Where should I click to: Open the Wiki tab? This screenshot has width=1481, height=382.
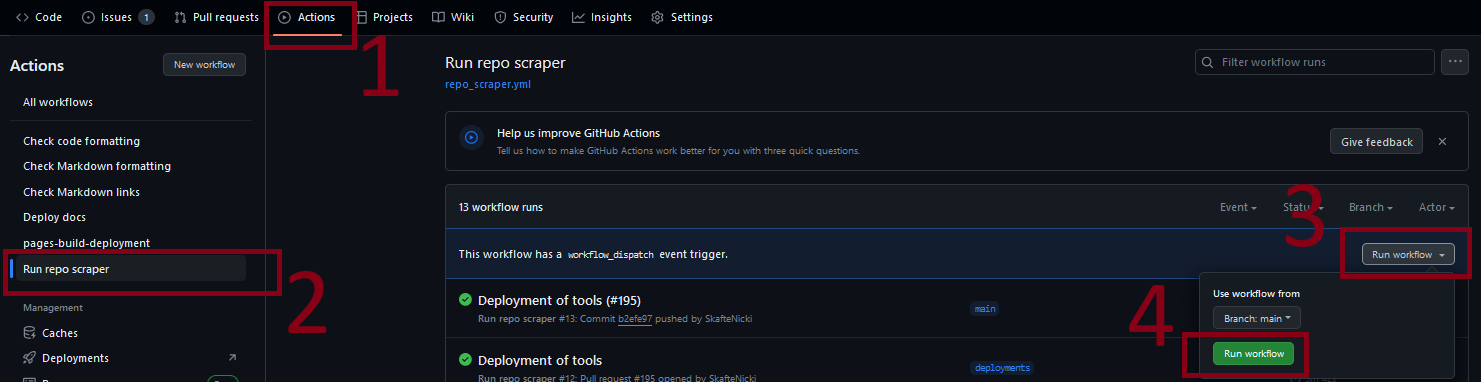[453, 17]
